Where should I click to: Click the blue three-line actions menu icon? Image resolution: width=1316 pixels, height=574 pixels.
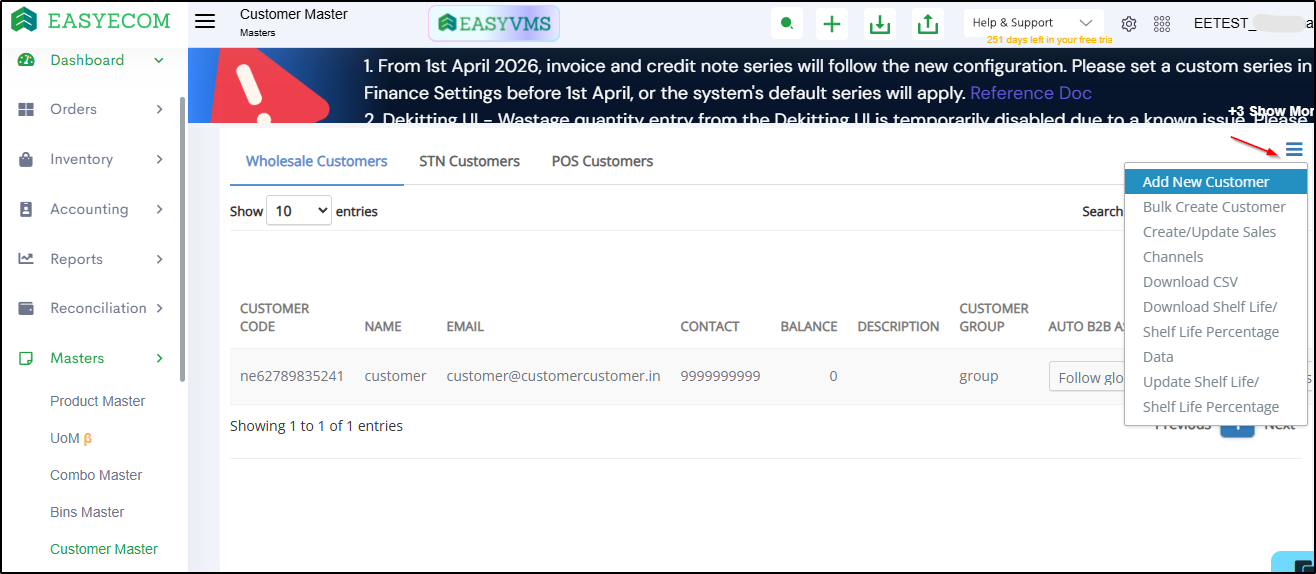click(x=1294, y=150)
